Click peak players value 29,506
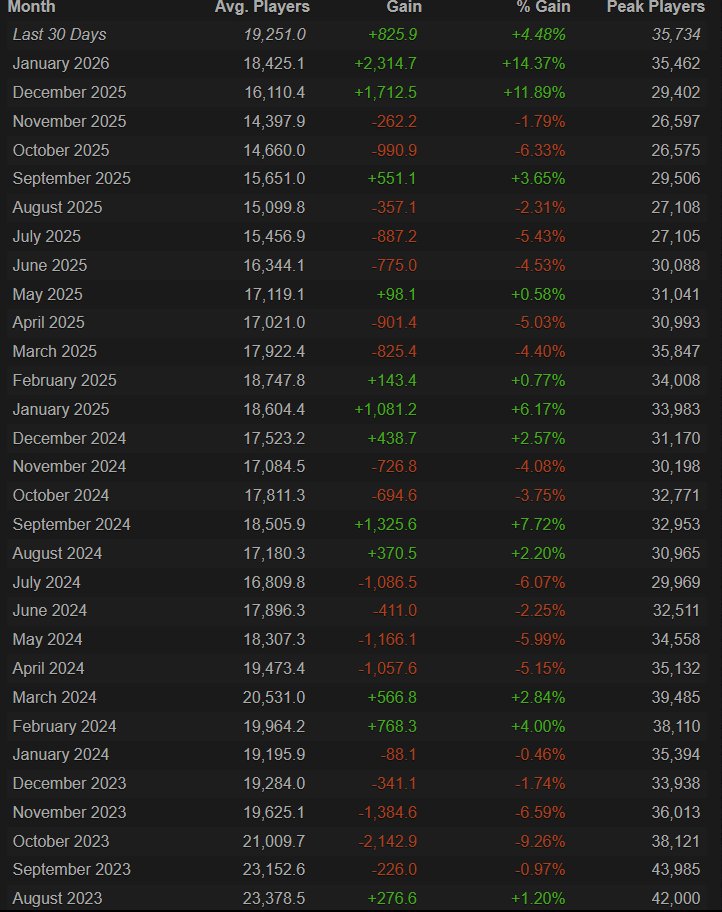 click(676, 179)
